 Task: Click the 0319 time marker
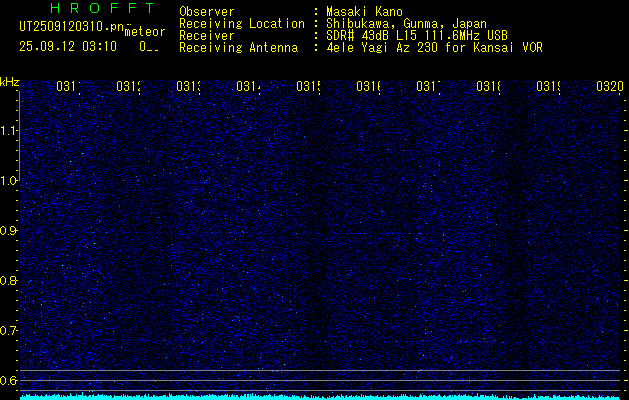click(x=548, y=86)
